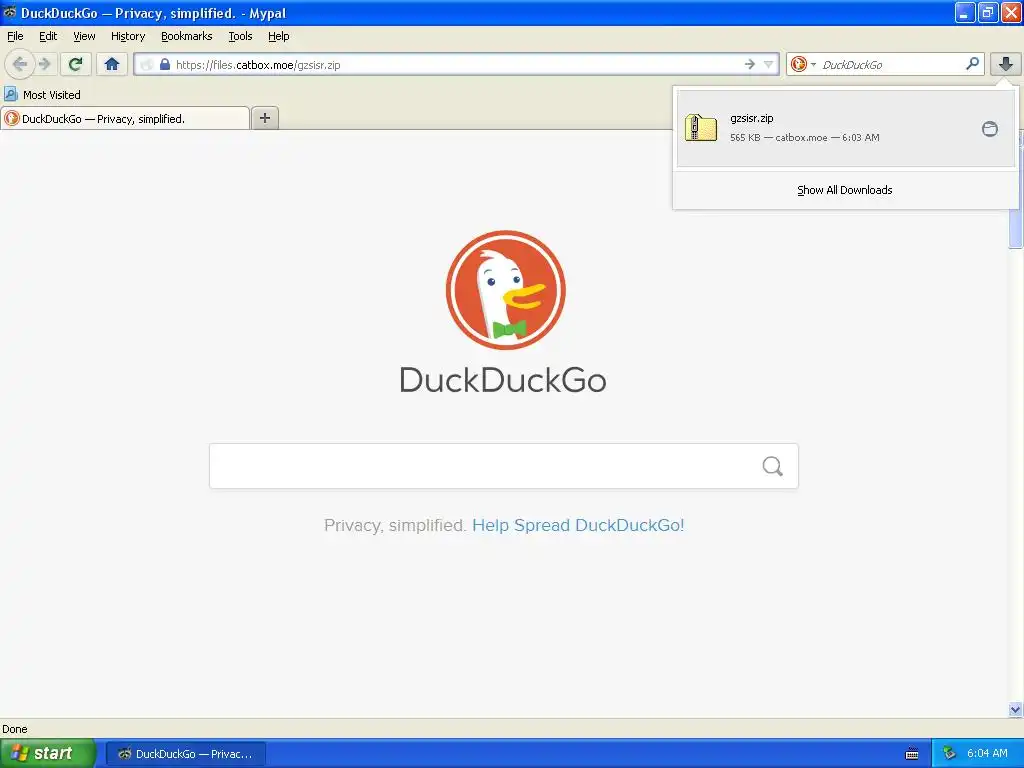Toggle the Downloads toolbar button
This screenshot has height=768, width=1024.
(x=1006, y=64)
